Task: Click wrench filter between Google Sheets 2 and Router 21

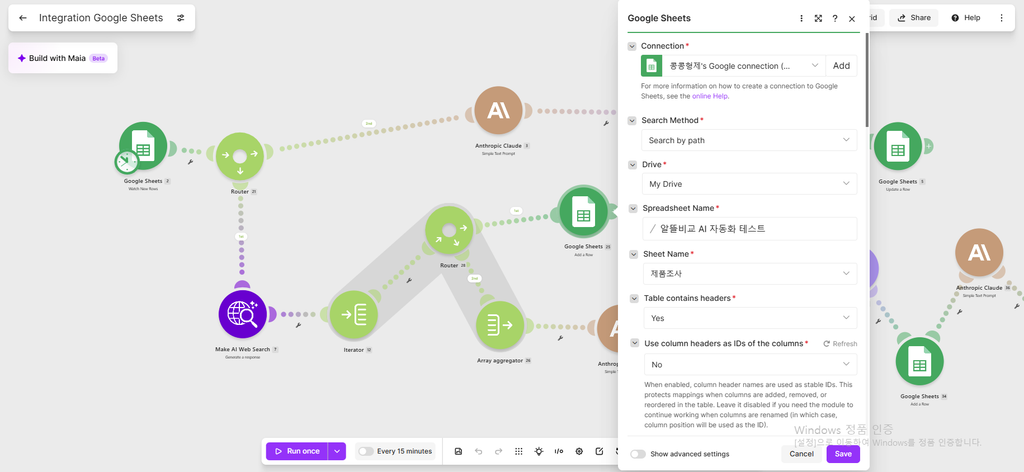Action: pyautogui.click(x=190, y=161)
